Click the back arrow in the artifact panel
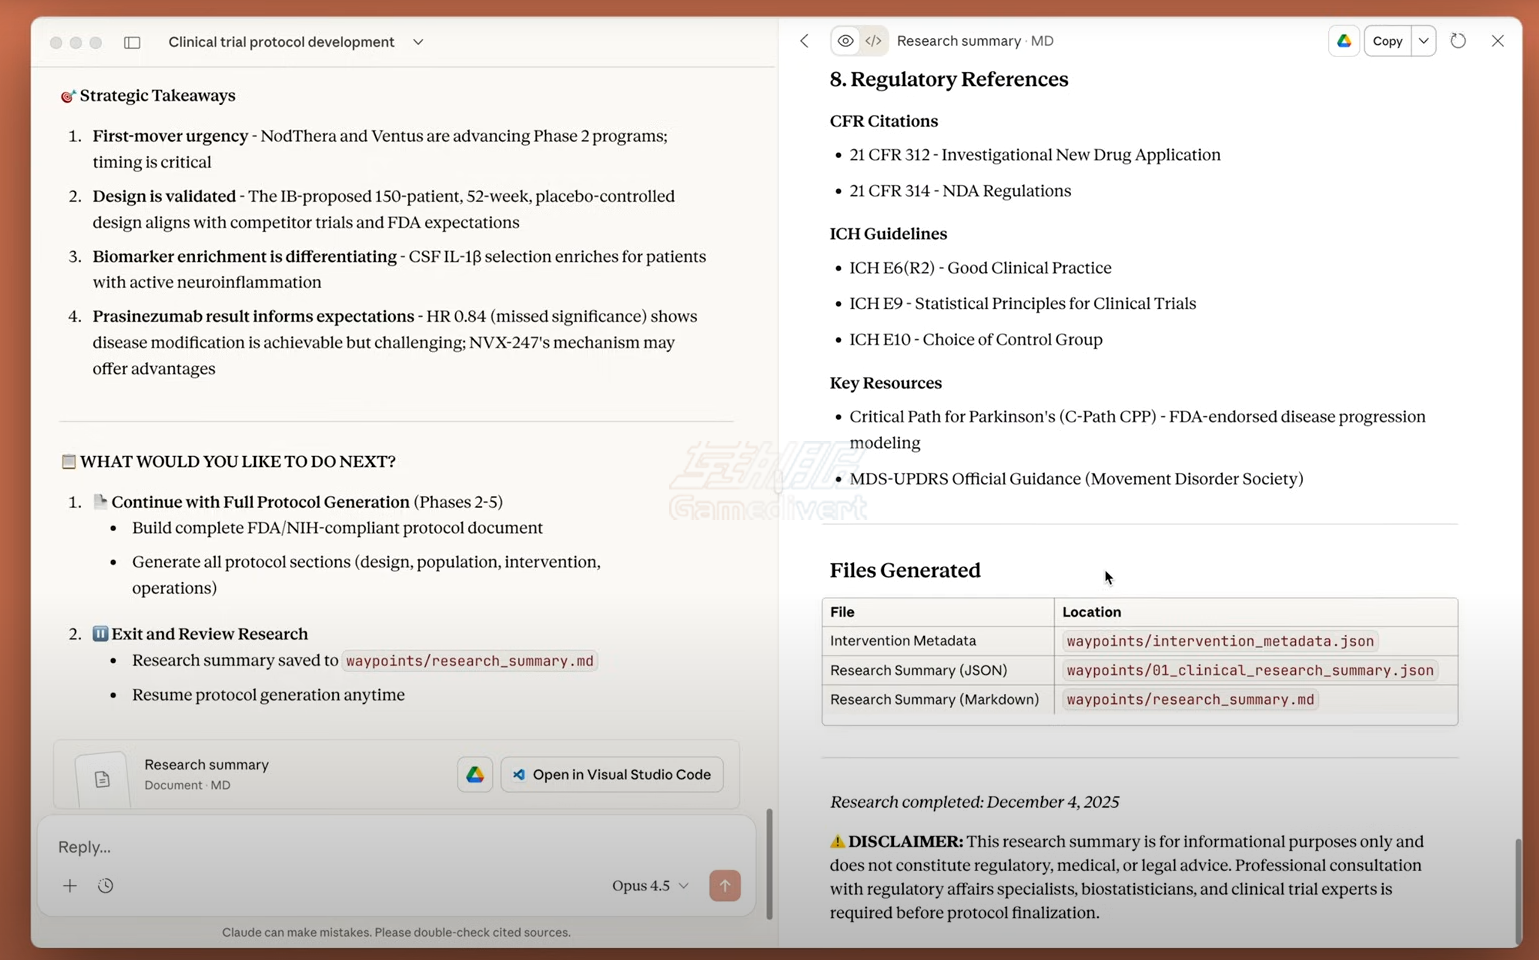 click(x=804, y=41)
